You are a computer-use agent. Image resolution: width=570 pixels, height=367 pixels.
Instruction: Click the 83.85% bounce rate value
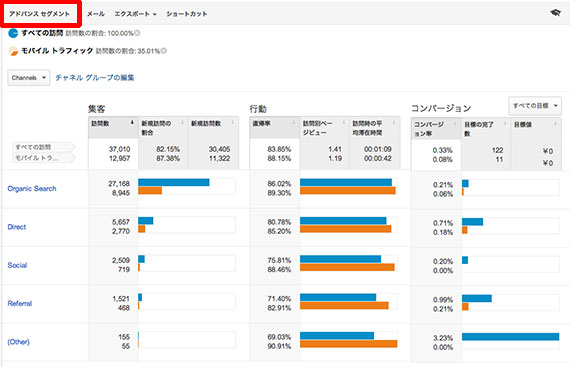tap(279, 149)
